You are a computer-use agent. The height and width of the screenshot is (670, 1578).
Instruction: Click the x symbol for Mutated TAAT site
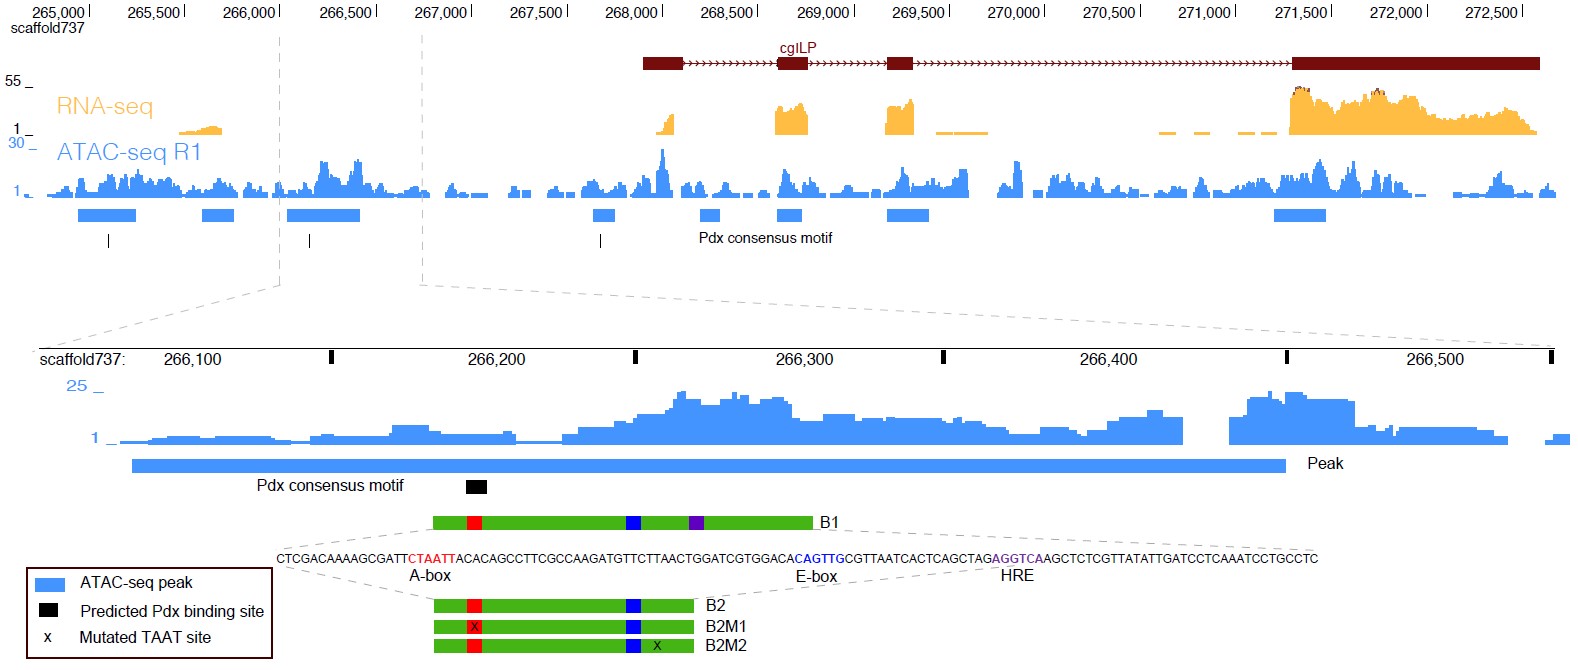pos(47,637)
